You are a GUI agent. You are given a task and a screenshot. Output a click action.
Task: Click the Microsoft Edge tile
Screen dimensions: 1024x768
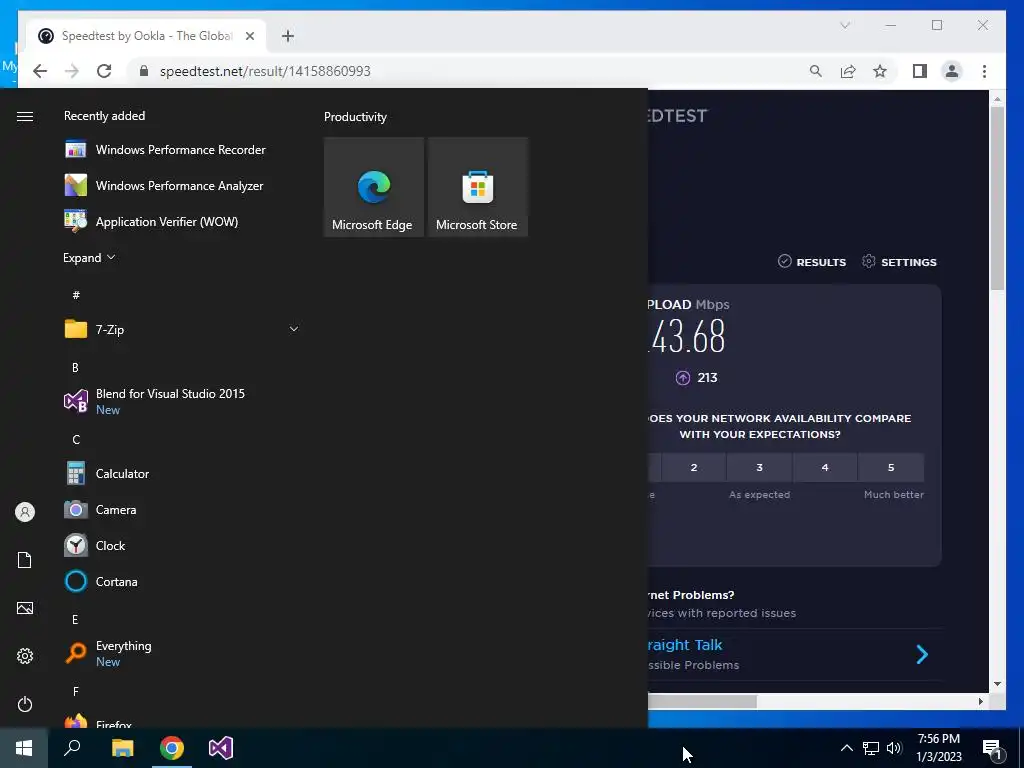point(374,187)
